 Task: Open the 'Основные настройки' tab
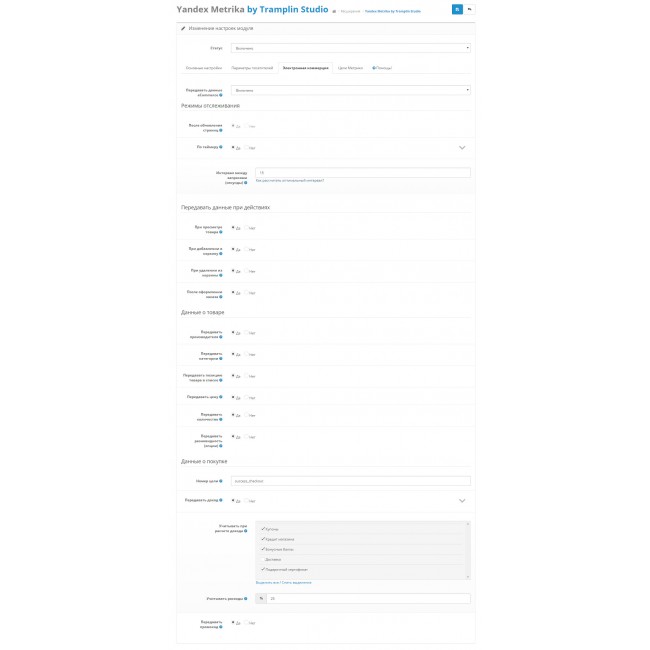(203, 68)
